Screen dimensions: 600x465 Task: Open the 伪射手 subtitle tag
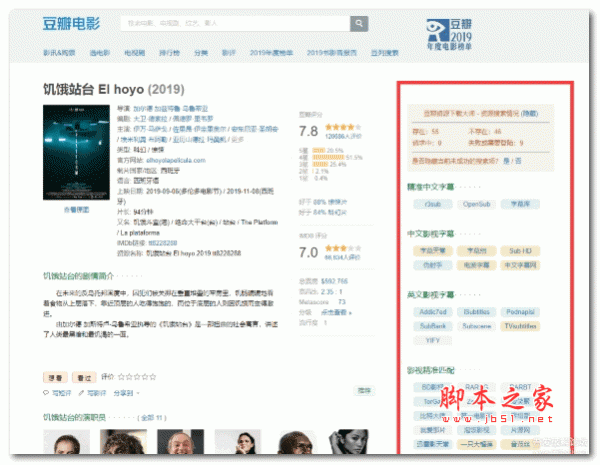432,265
